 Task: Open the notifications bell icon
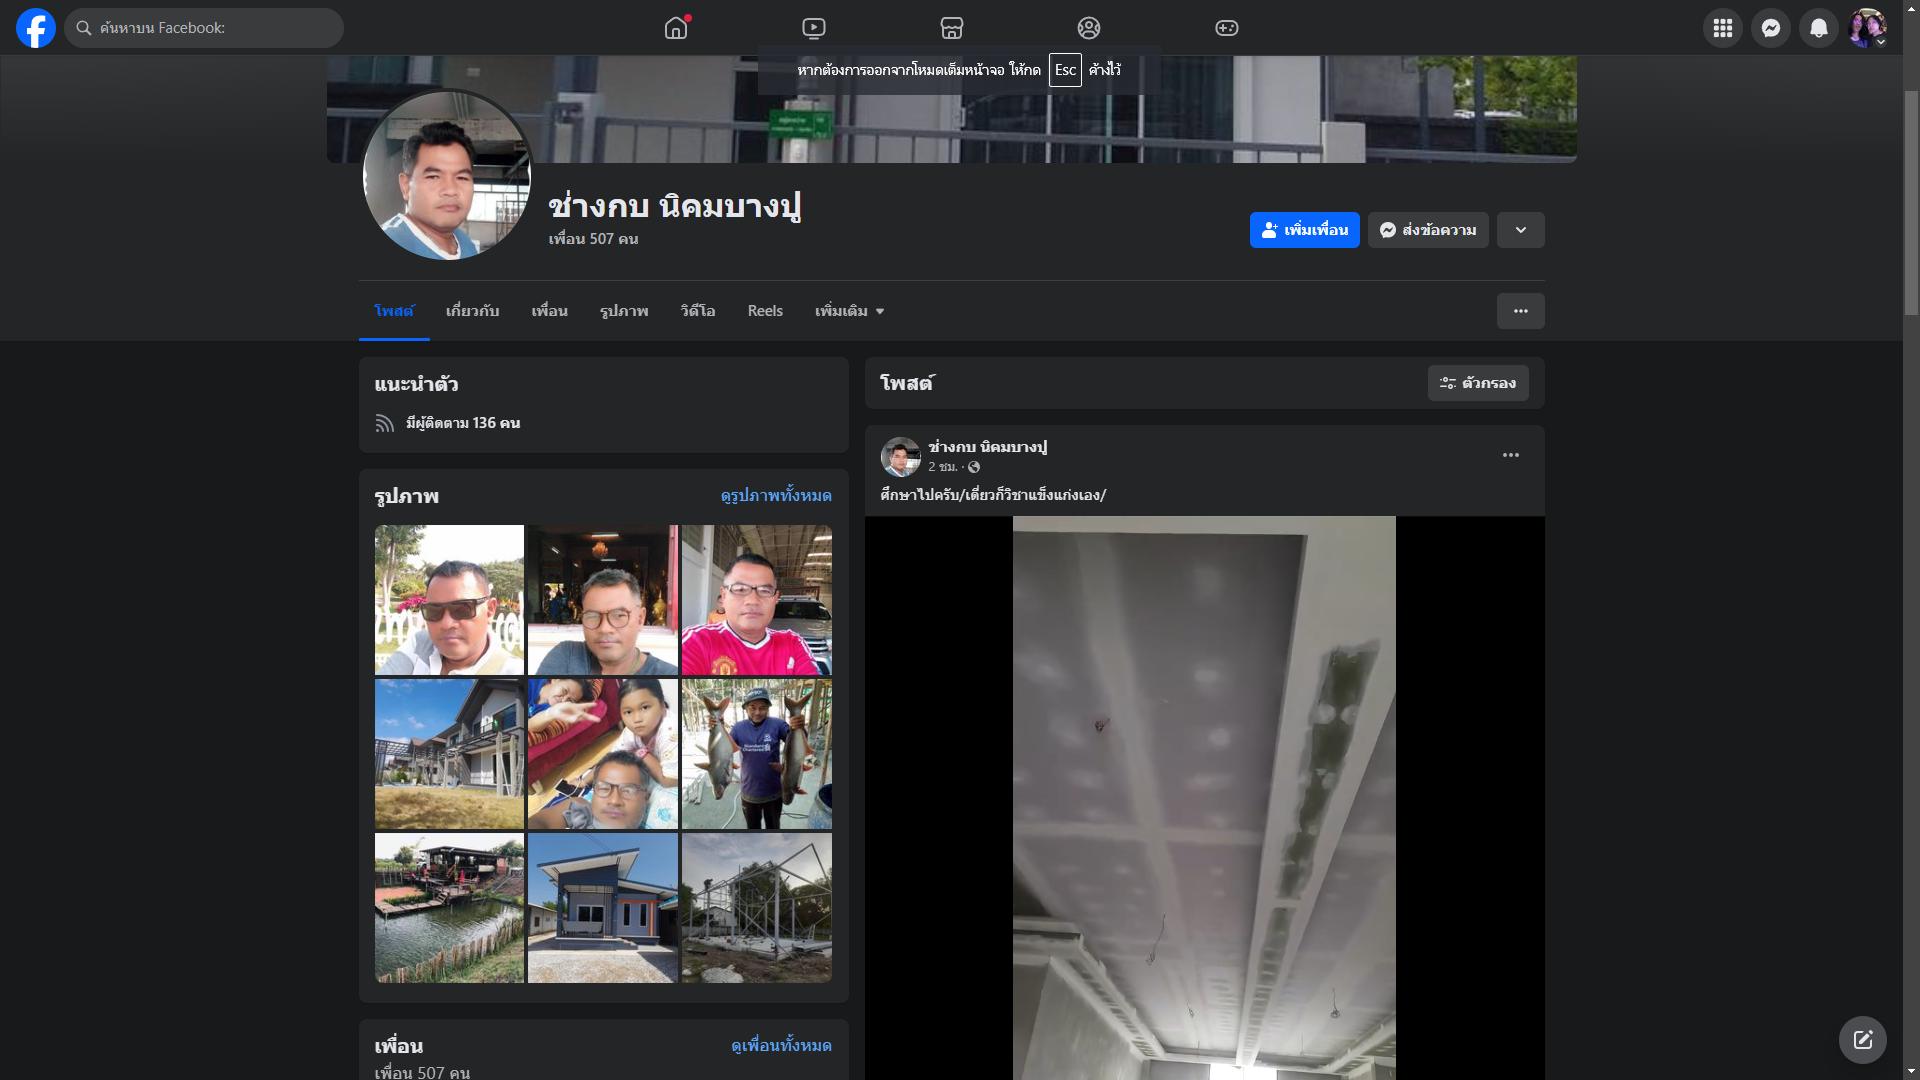pos(1818,28)
